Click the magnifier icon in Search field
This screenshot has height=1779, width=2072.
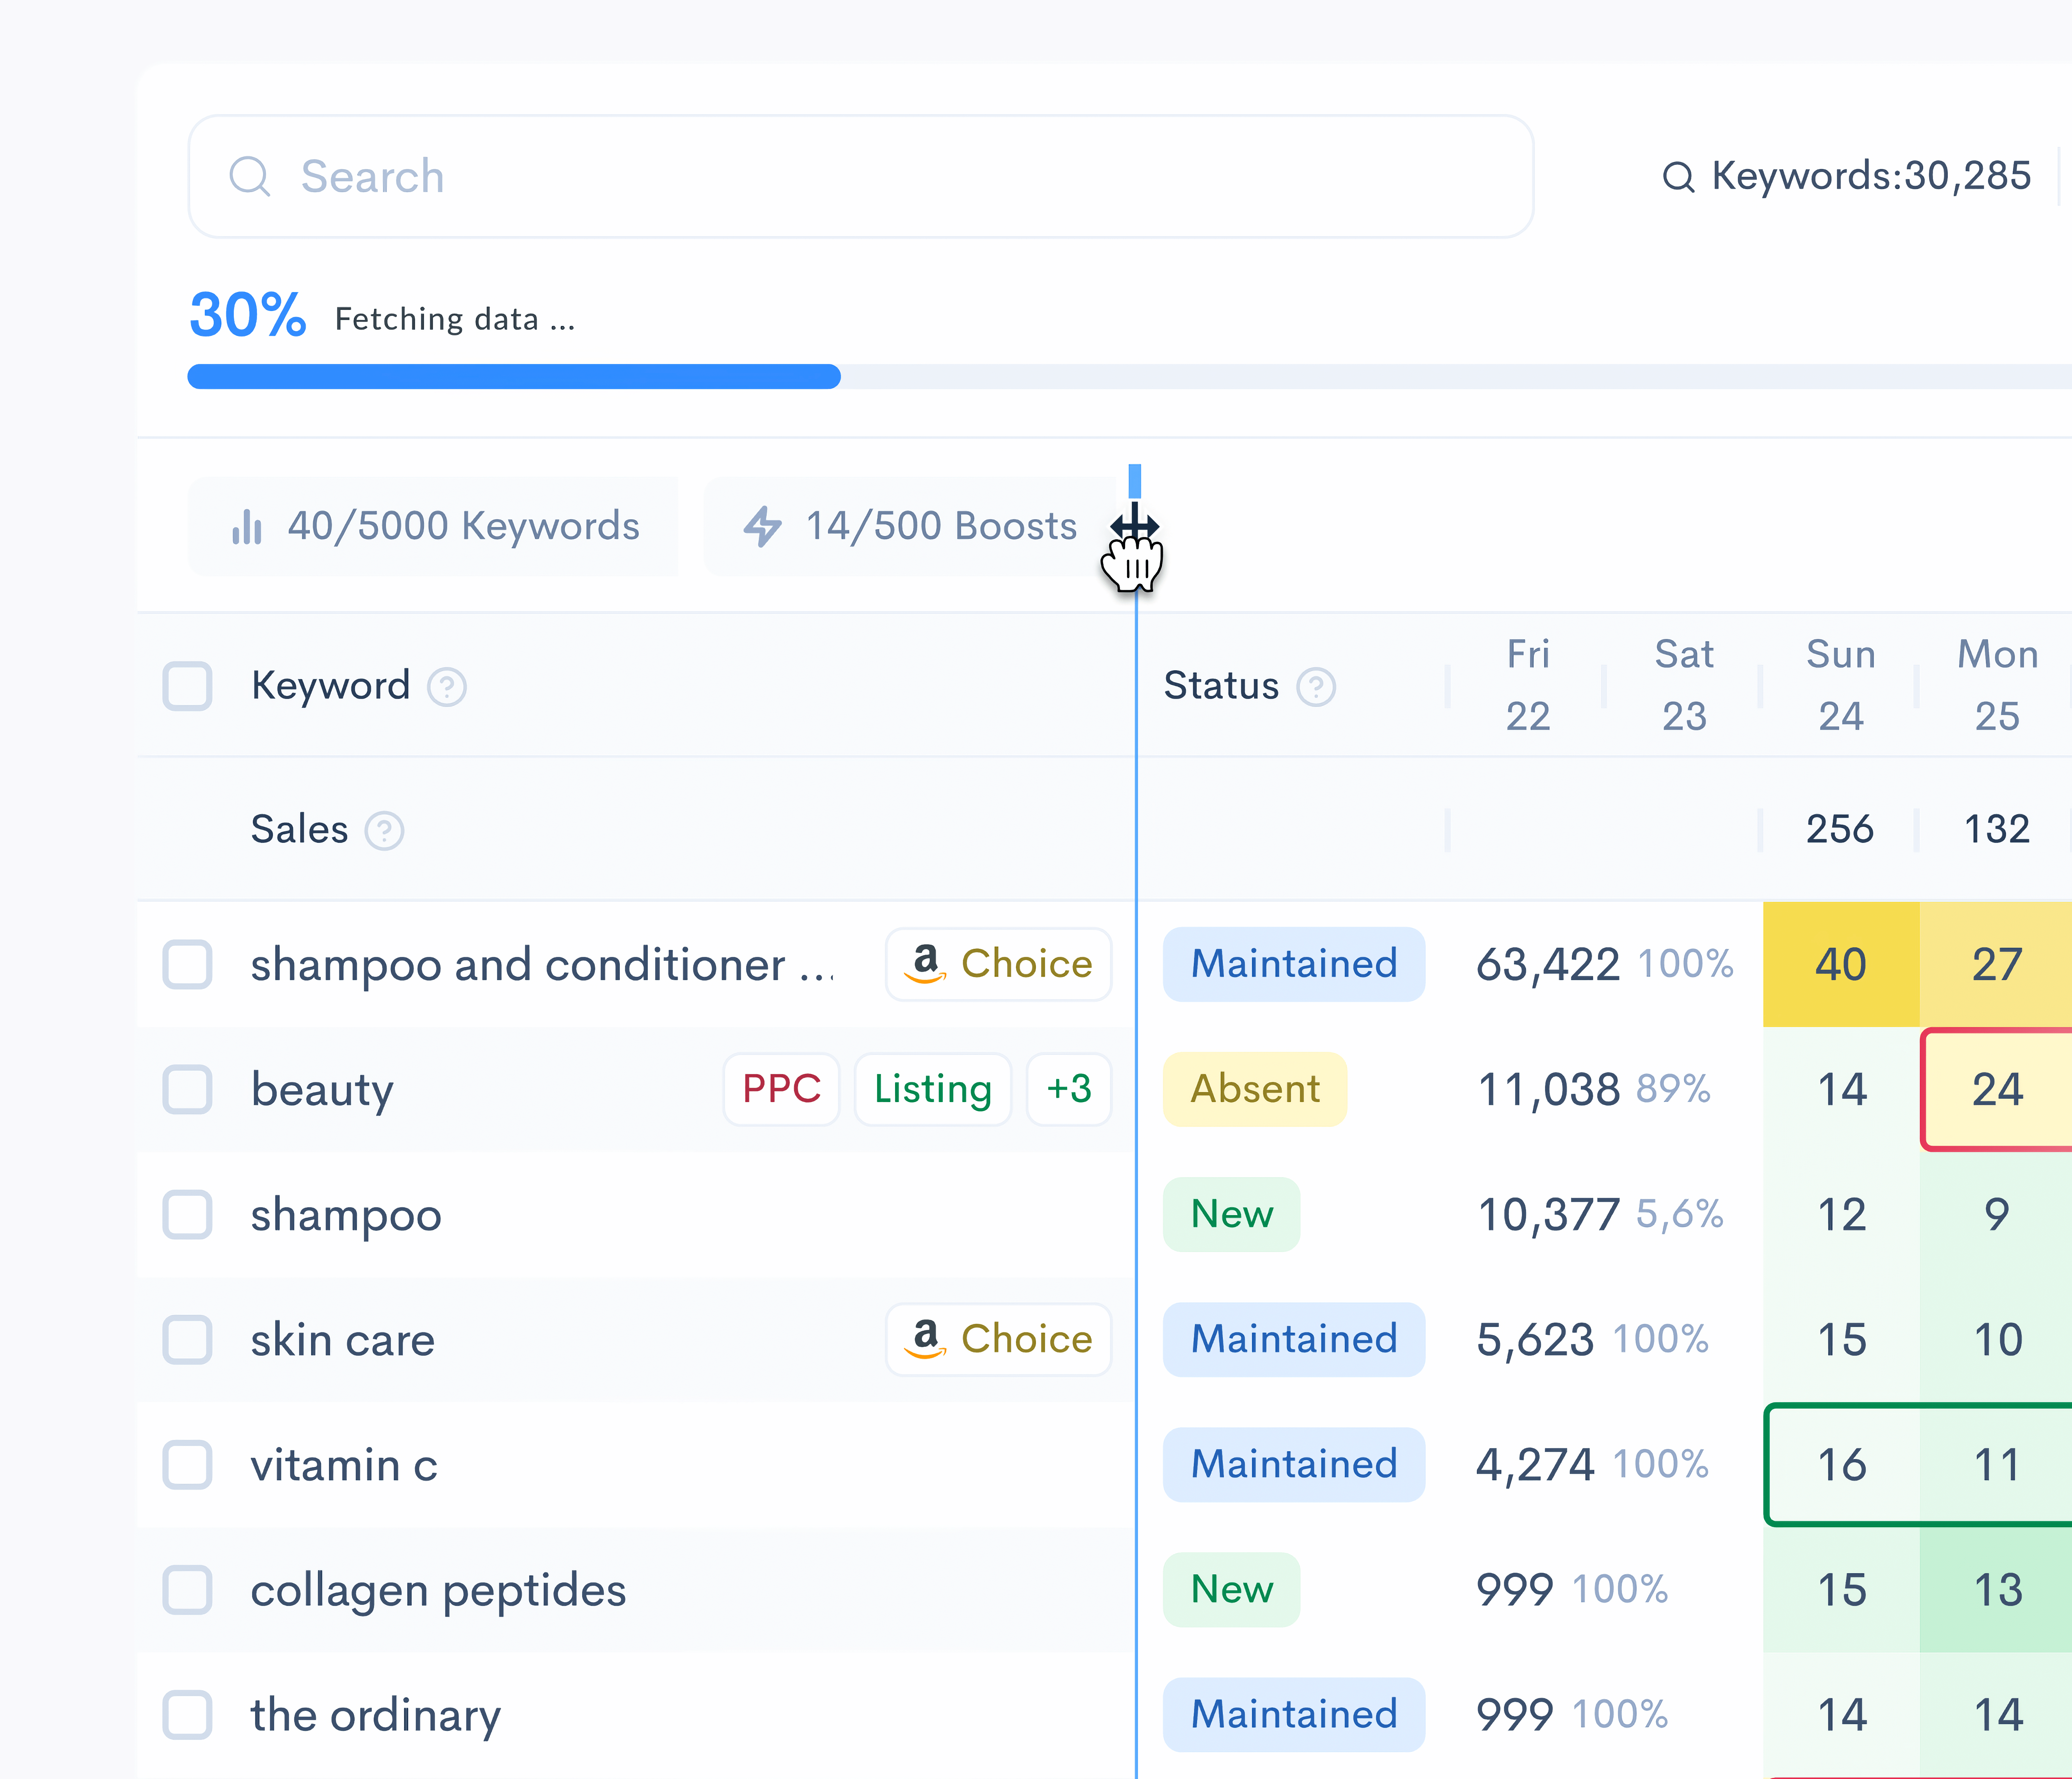(249, 176)
